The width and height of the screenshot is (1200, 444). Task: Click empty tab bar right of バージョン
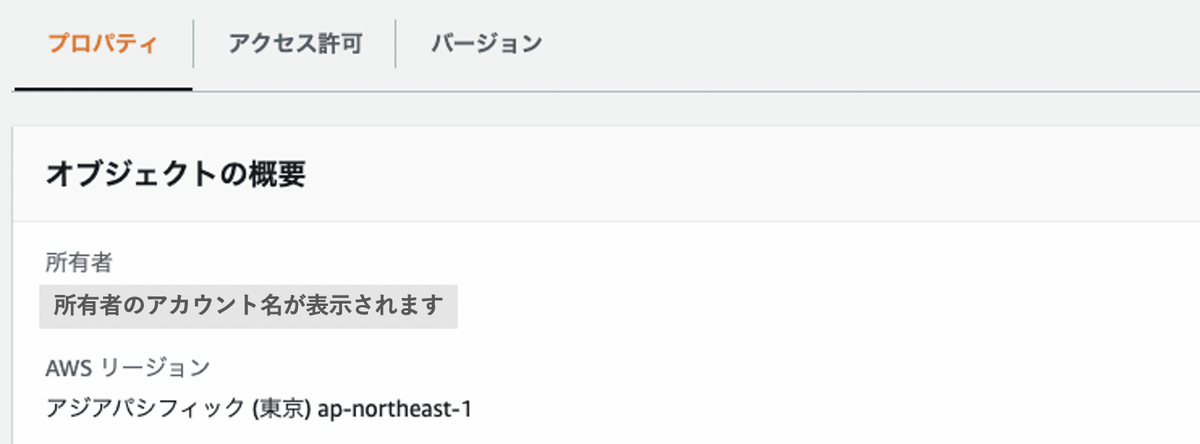click(870, 45)
